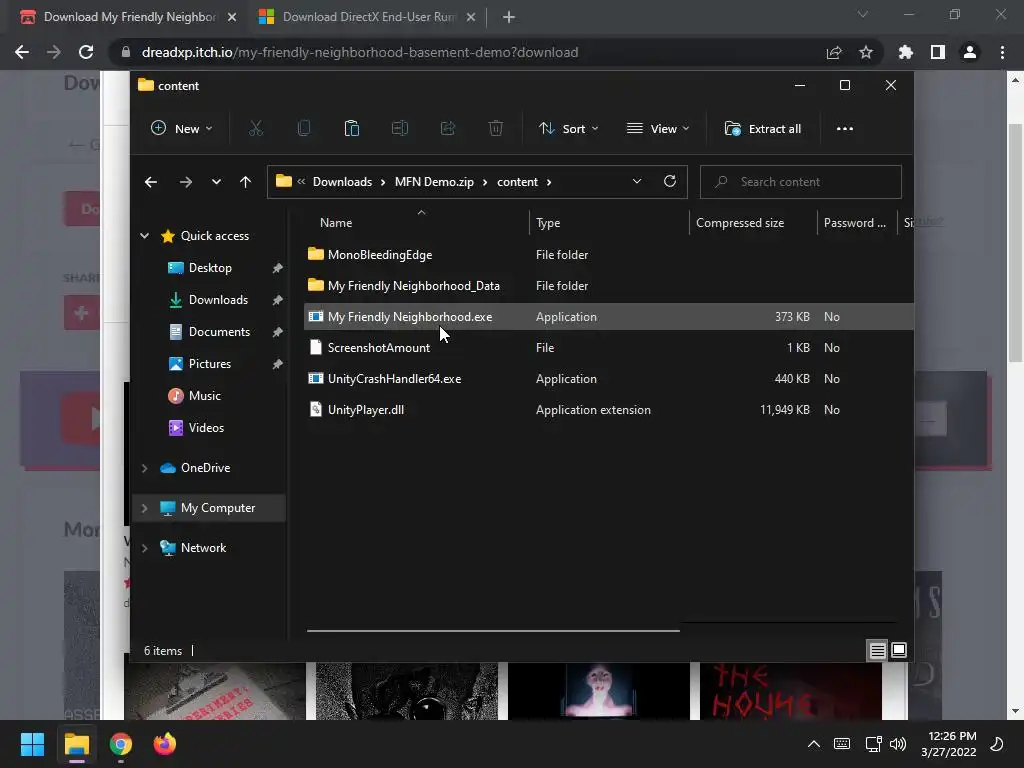1024x768 pixels.
Task: Open Downloads in Quick access
Action: (218, 300)
